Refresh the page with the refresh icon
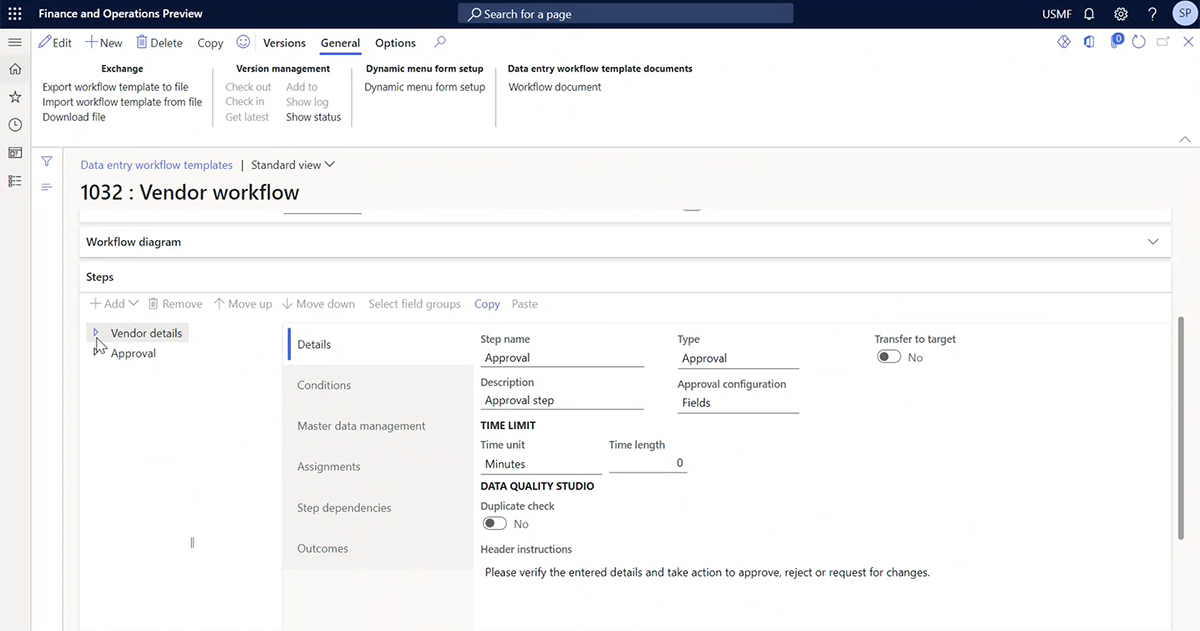The width and height of the screenshot is (1200, 631). pos(1139,42)
